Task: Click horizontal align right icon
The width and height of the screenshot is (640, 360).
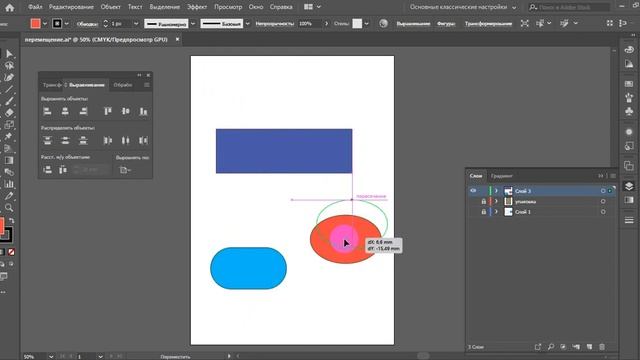Action: coord(83,111)
